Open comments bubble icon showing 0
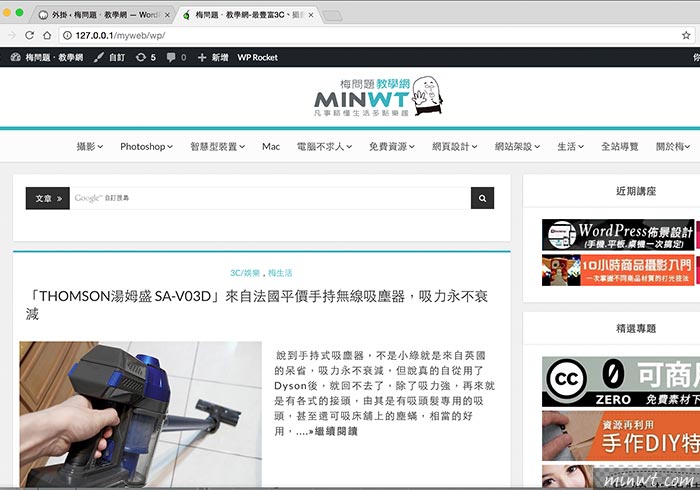This screenshot has height=490, width=700. (171, 57)
